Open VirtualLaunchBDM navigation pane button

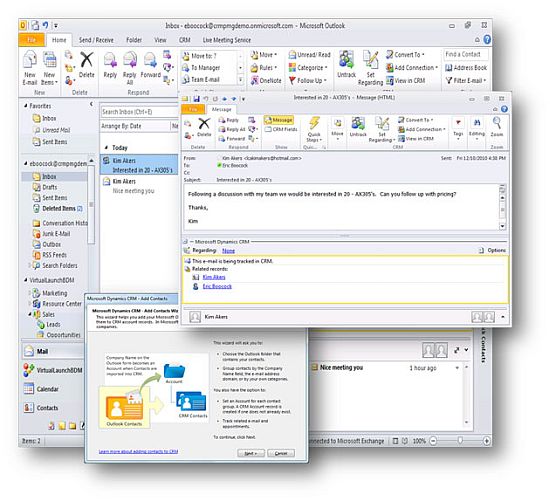point(53,370)
